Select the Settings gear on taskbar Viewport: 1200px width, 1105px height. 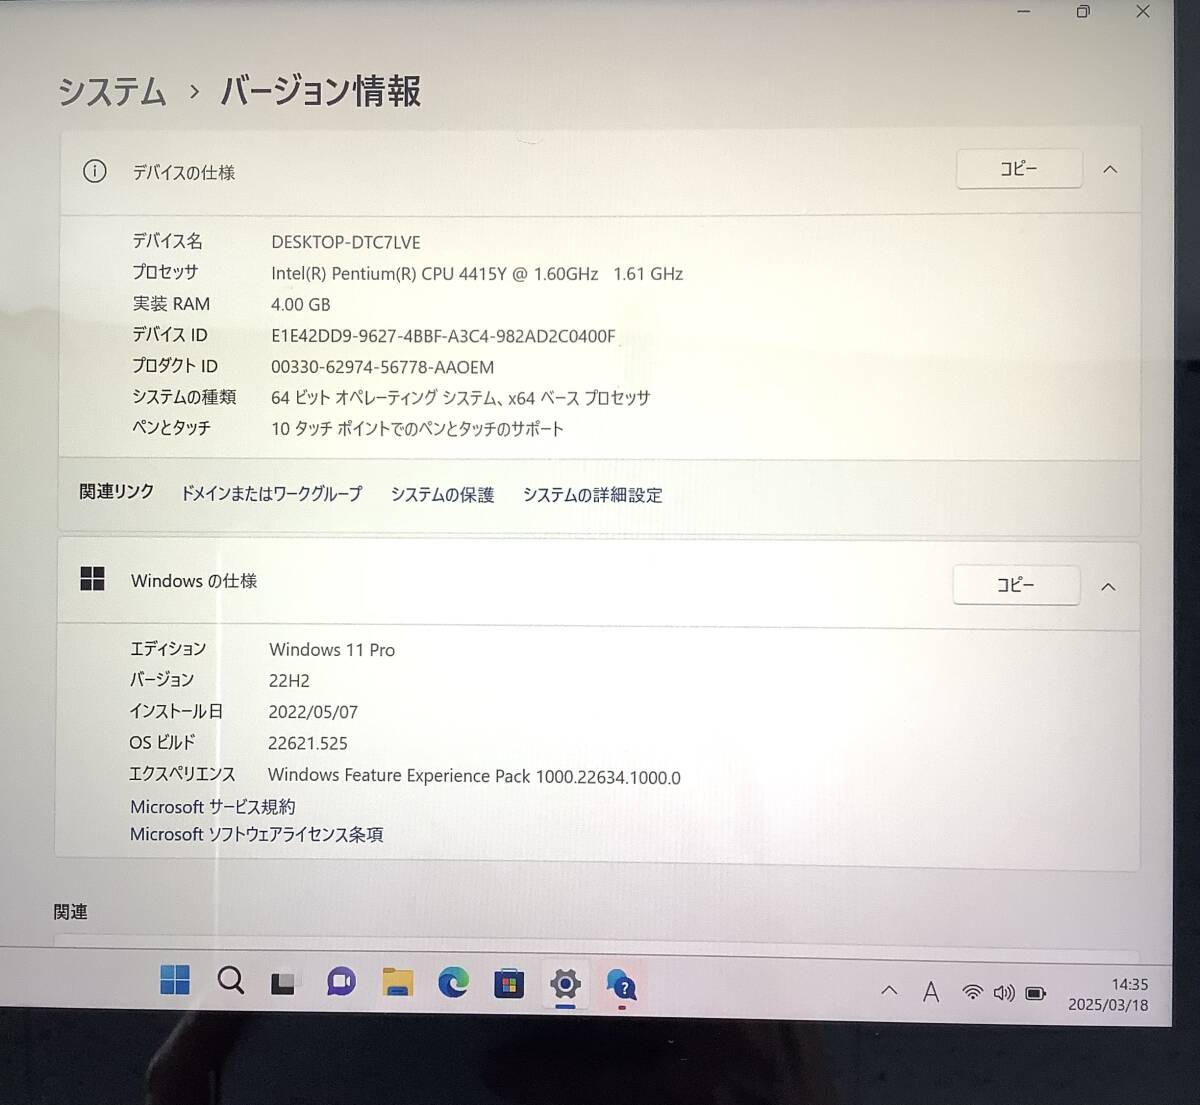[x=565, y=985]
